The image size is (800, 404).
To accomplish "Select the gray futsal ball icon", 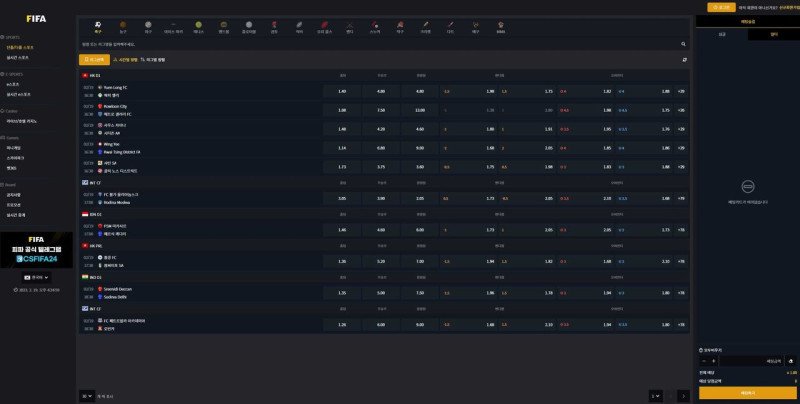I will point(249,24).
